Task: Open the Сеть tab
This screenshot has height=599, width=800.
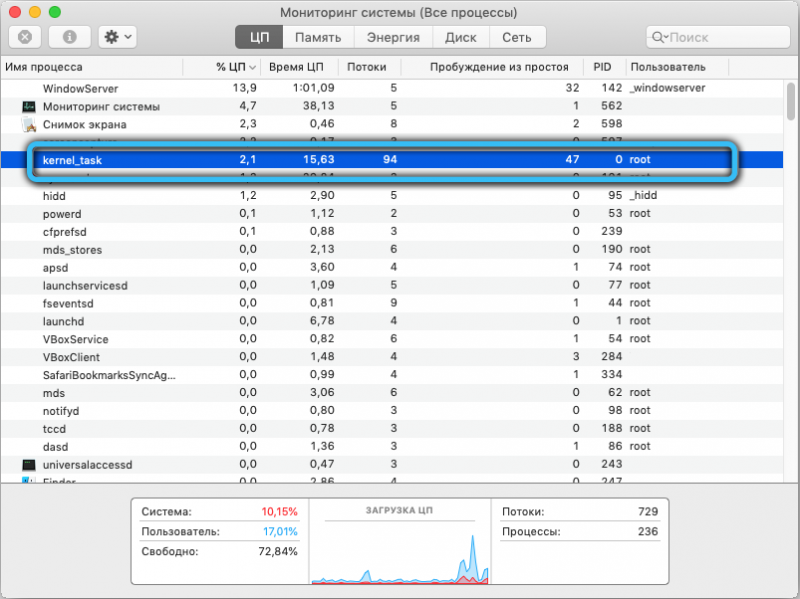Action: pyautogui.click(x=517, y=37)
